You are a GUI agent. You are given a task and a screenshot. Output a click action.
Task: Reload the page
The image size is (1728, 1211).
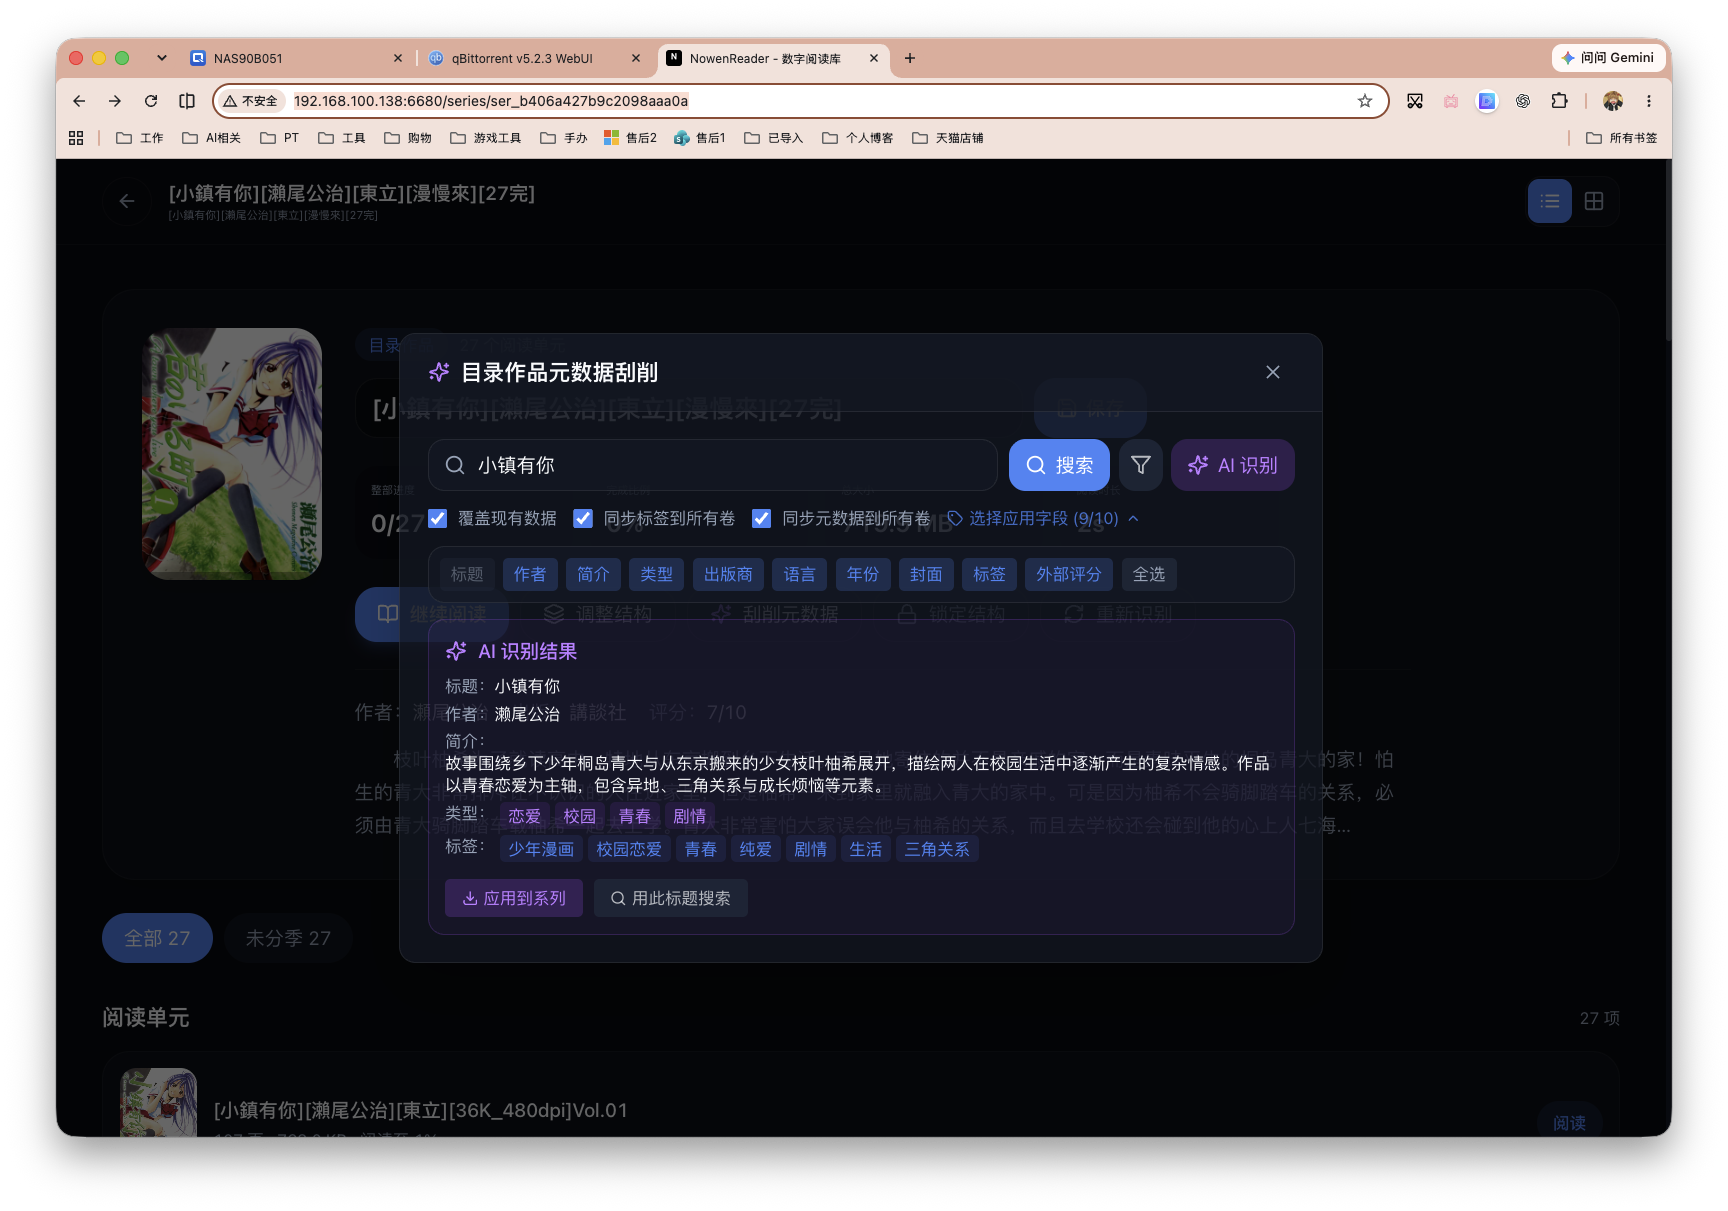pos(151,101)
